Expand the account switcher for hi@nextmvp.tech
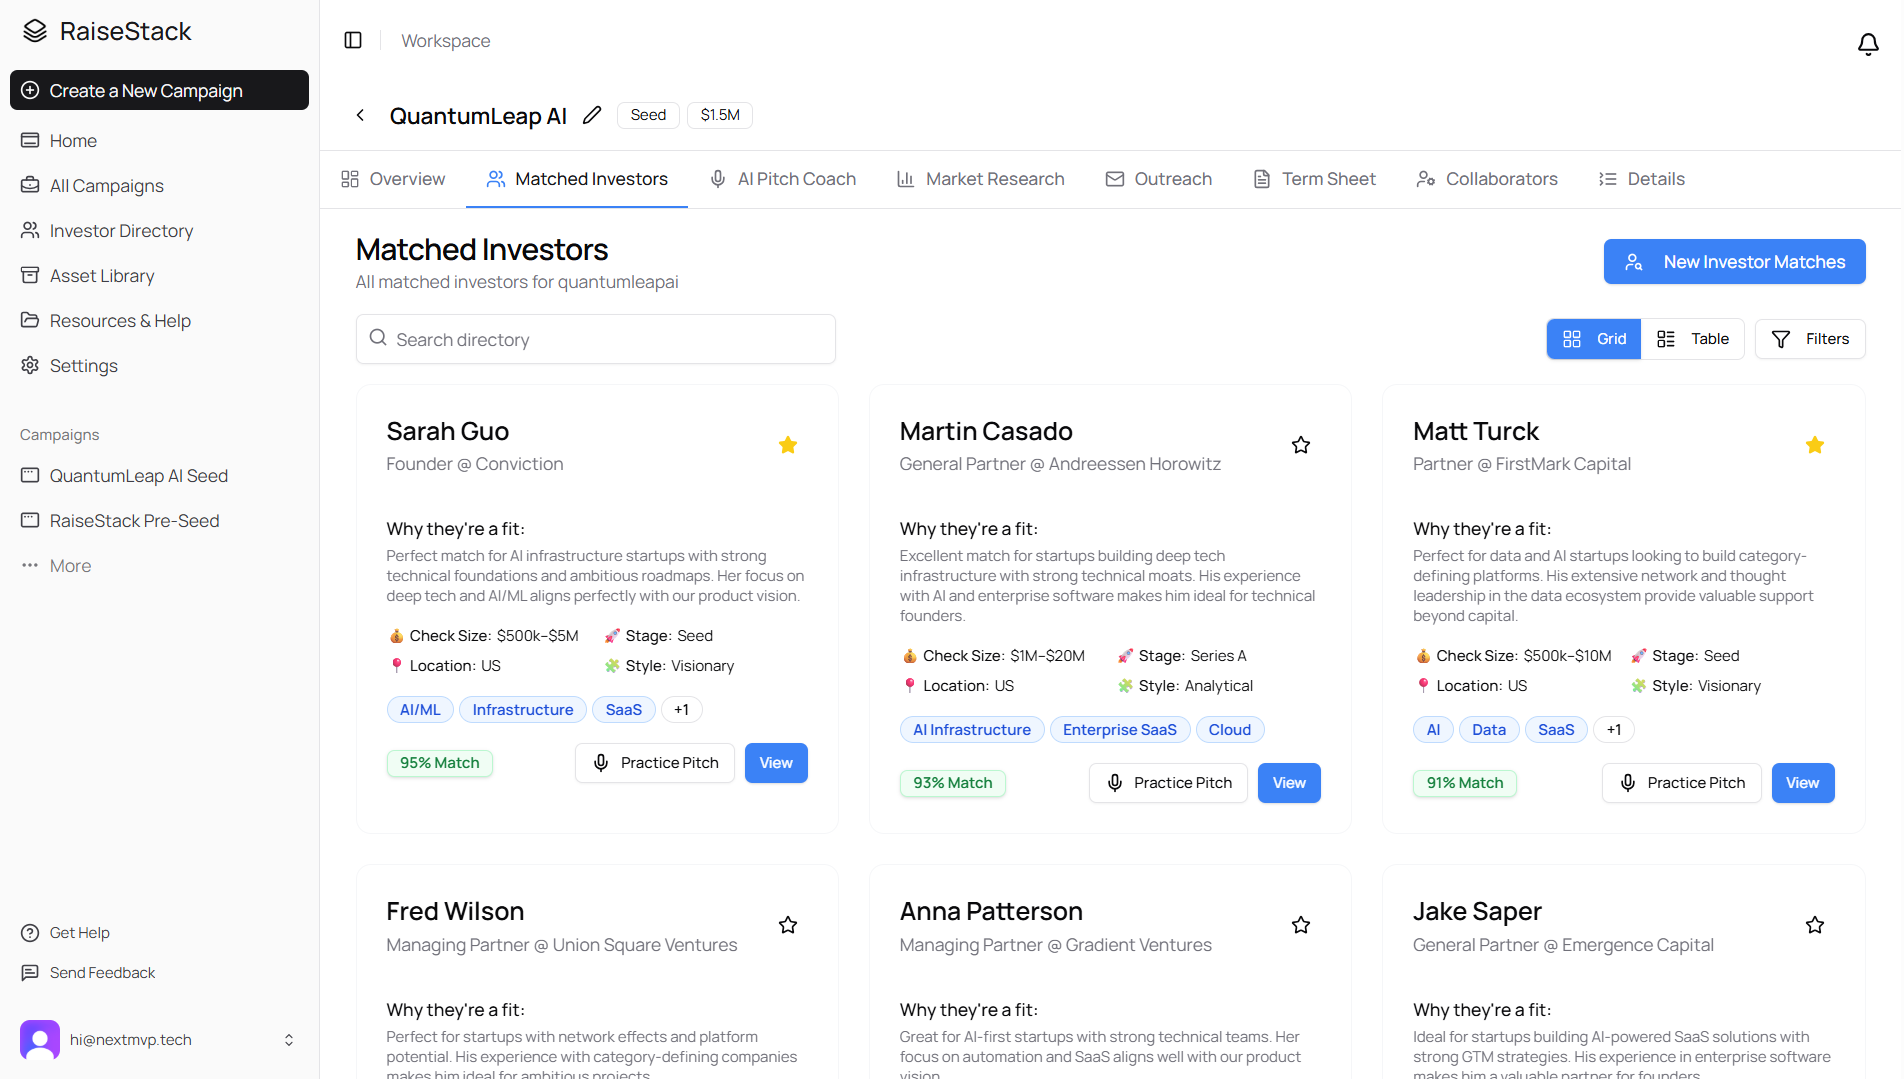Screen dimensions: 1904x1079 coord(289,1040)
